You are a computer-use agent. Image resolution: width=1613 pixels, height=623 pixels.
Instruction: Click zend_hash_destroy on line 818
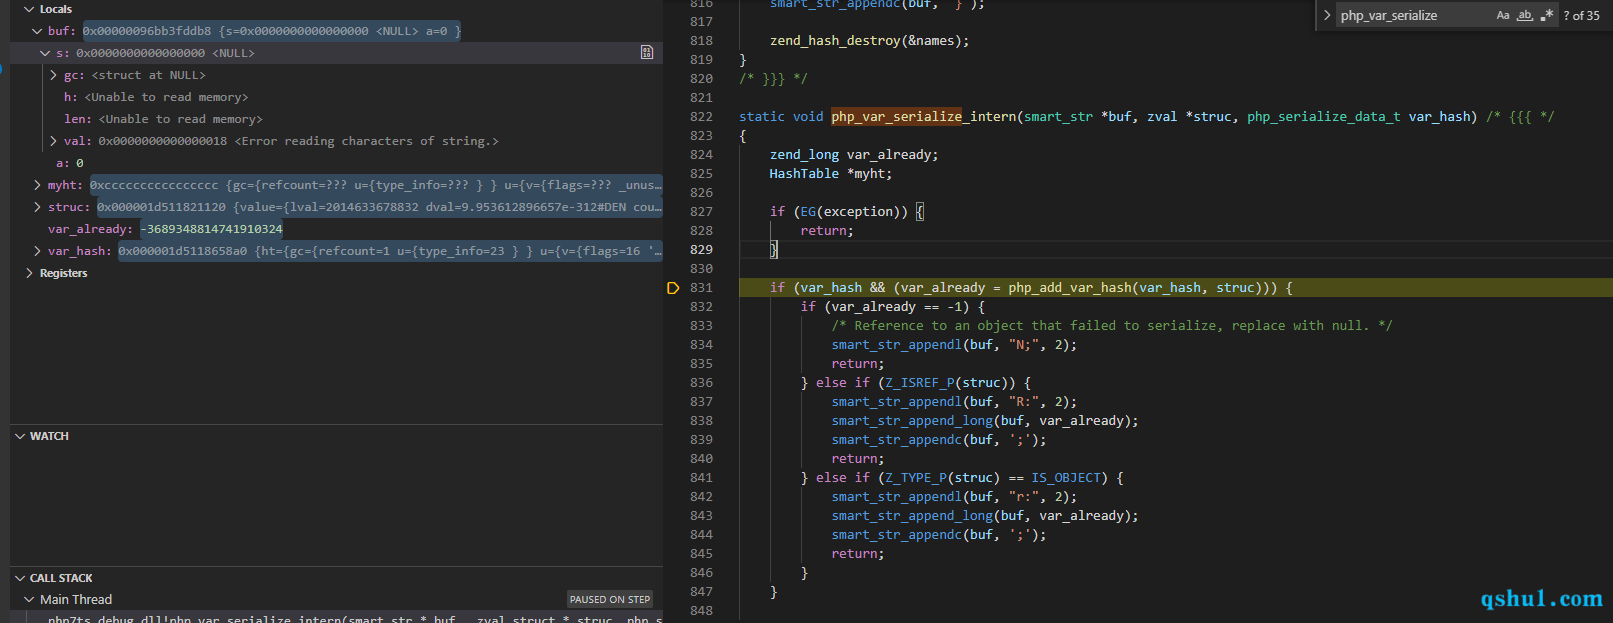835,41
